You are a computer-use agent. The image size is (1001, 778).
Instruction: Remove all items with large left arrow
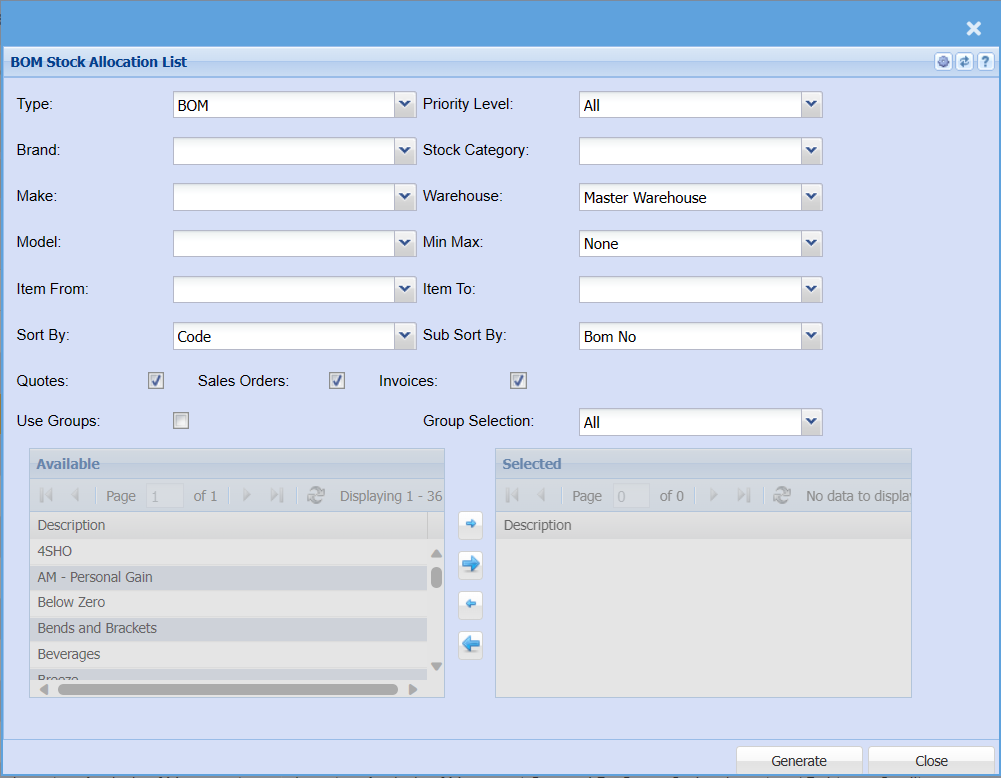click(470, 645)
